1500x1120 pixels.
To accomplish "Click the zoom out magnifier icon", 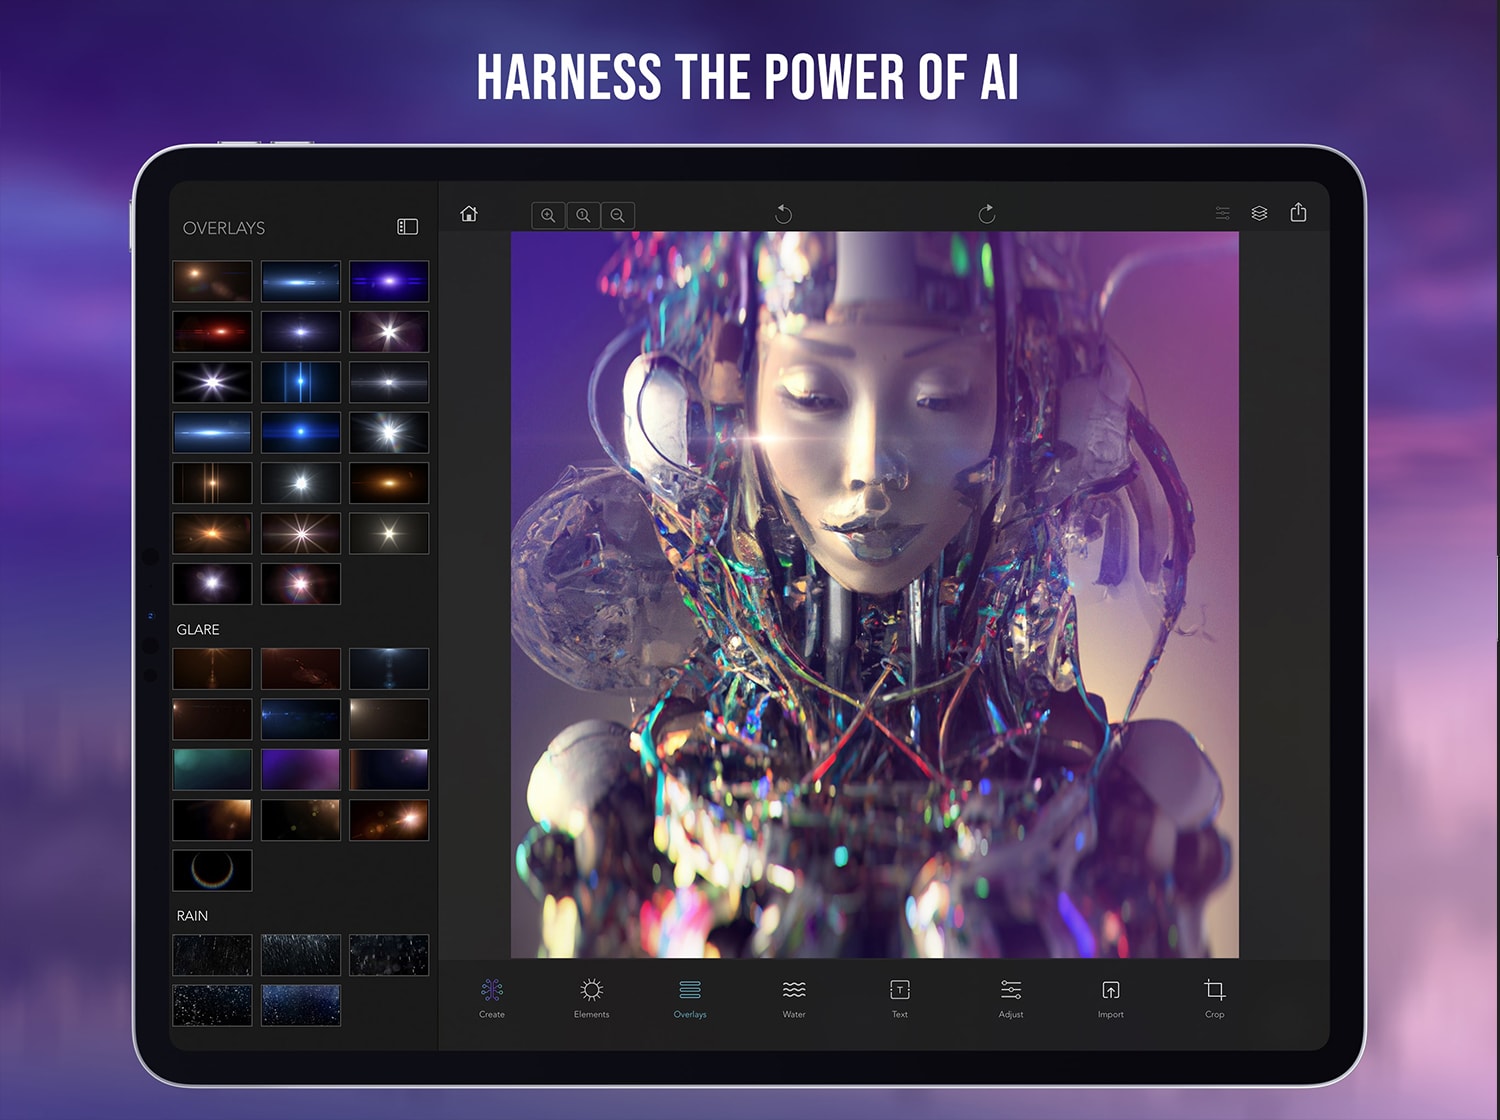I will (618, 215).
